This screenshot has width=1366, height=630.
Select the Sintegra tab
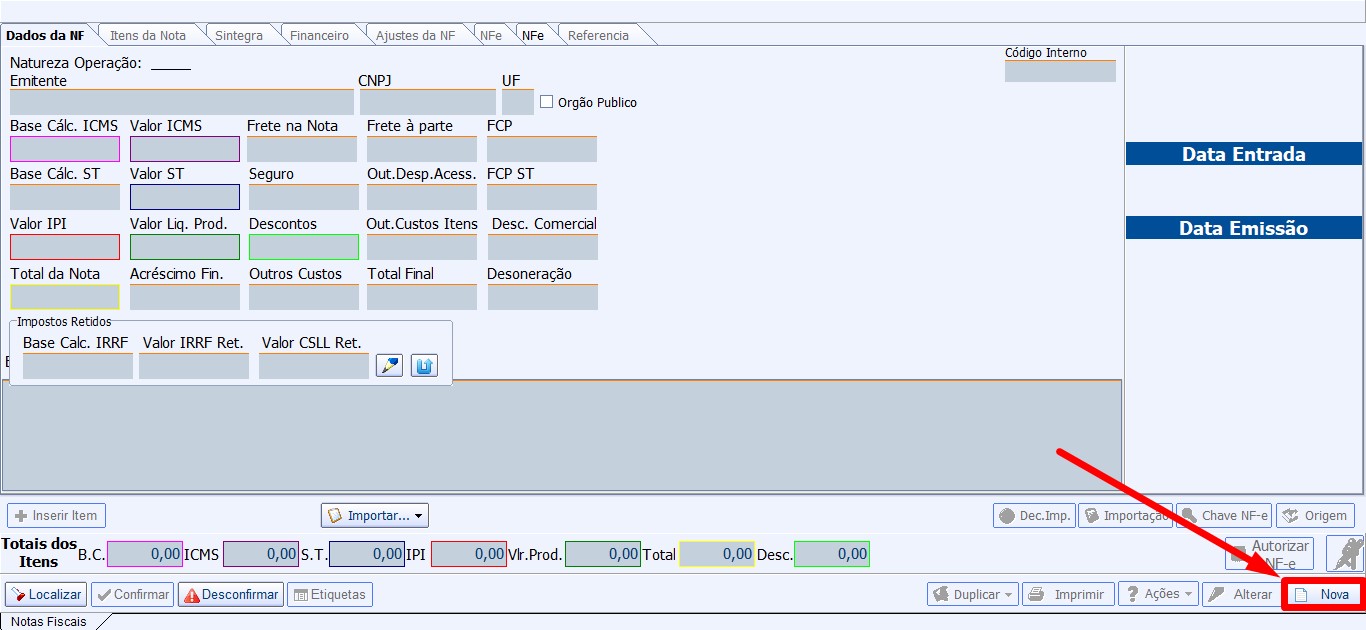tap(239, 35)
